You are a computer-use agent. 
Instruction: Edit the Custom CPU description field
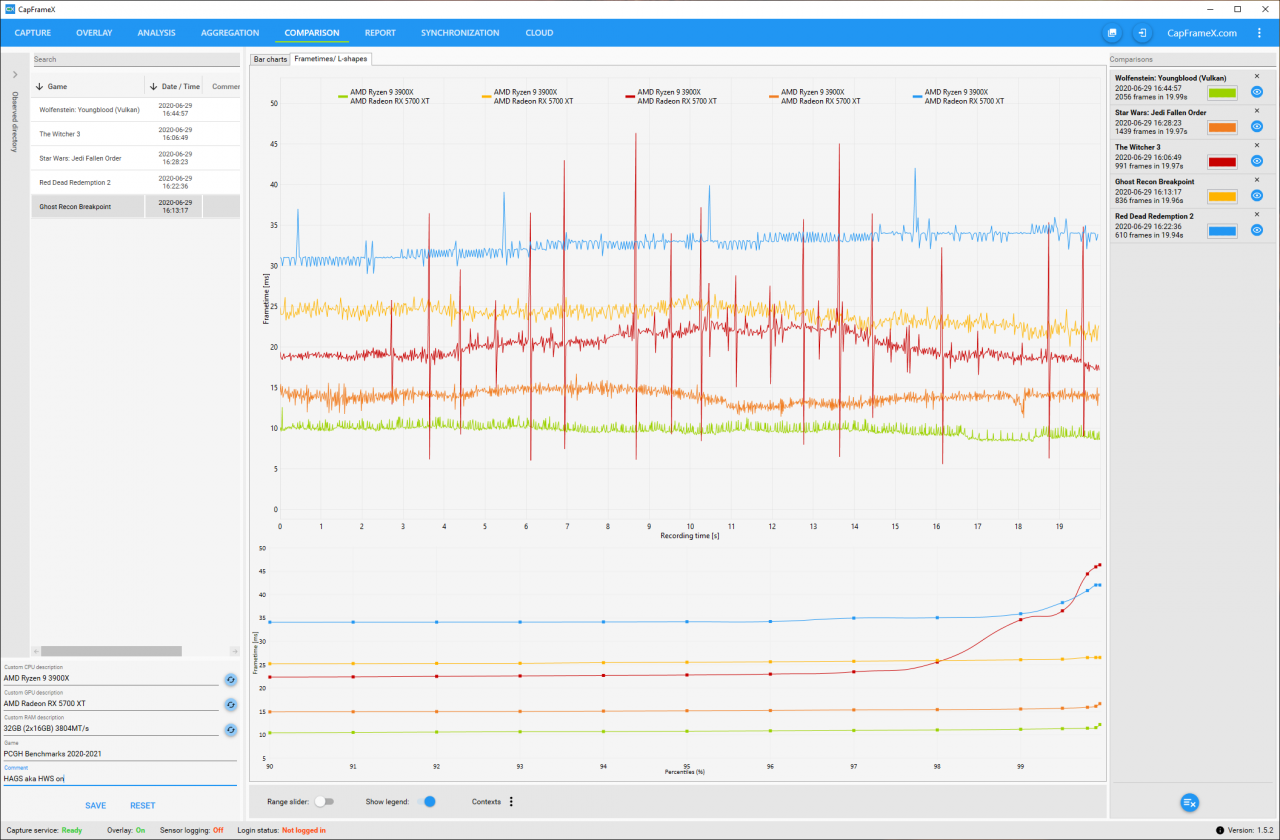(110, 679)
